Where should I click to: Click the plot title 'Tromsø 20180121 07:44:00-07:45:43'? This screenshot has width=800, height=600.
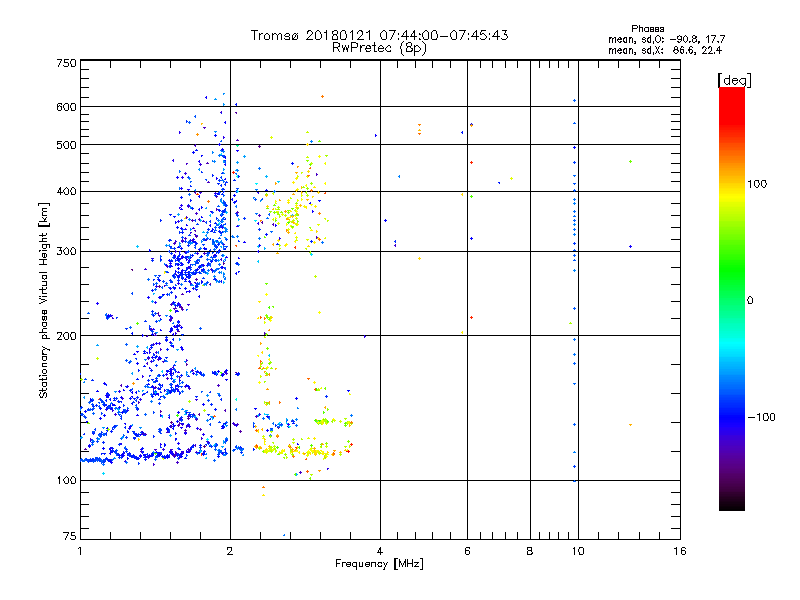tap(379, 35)
